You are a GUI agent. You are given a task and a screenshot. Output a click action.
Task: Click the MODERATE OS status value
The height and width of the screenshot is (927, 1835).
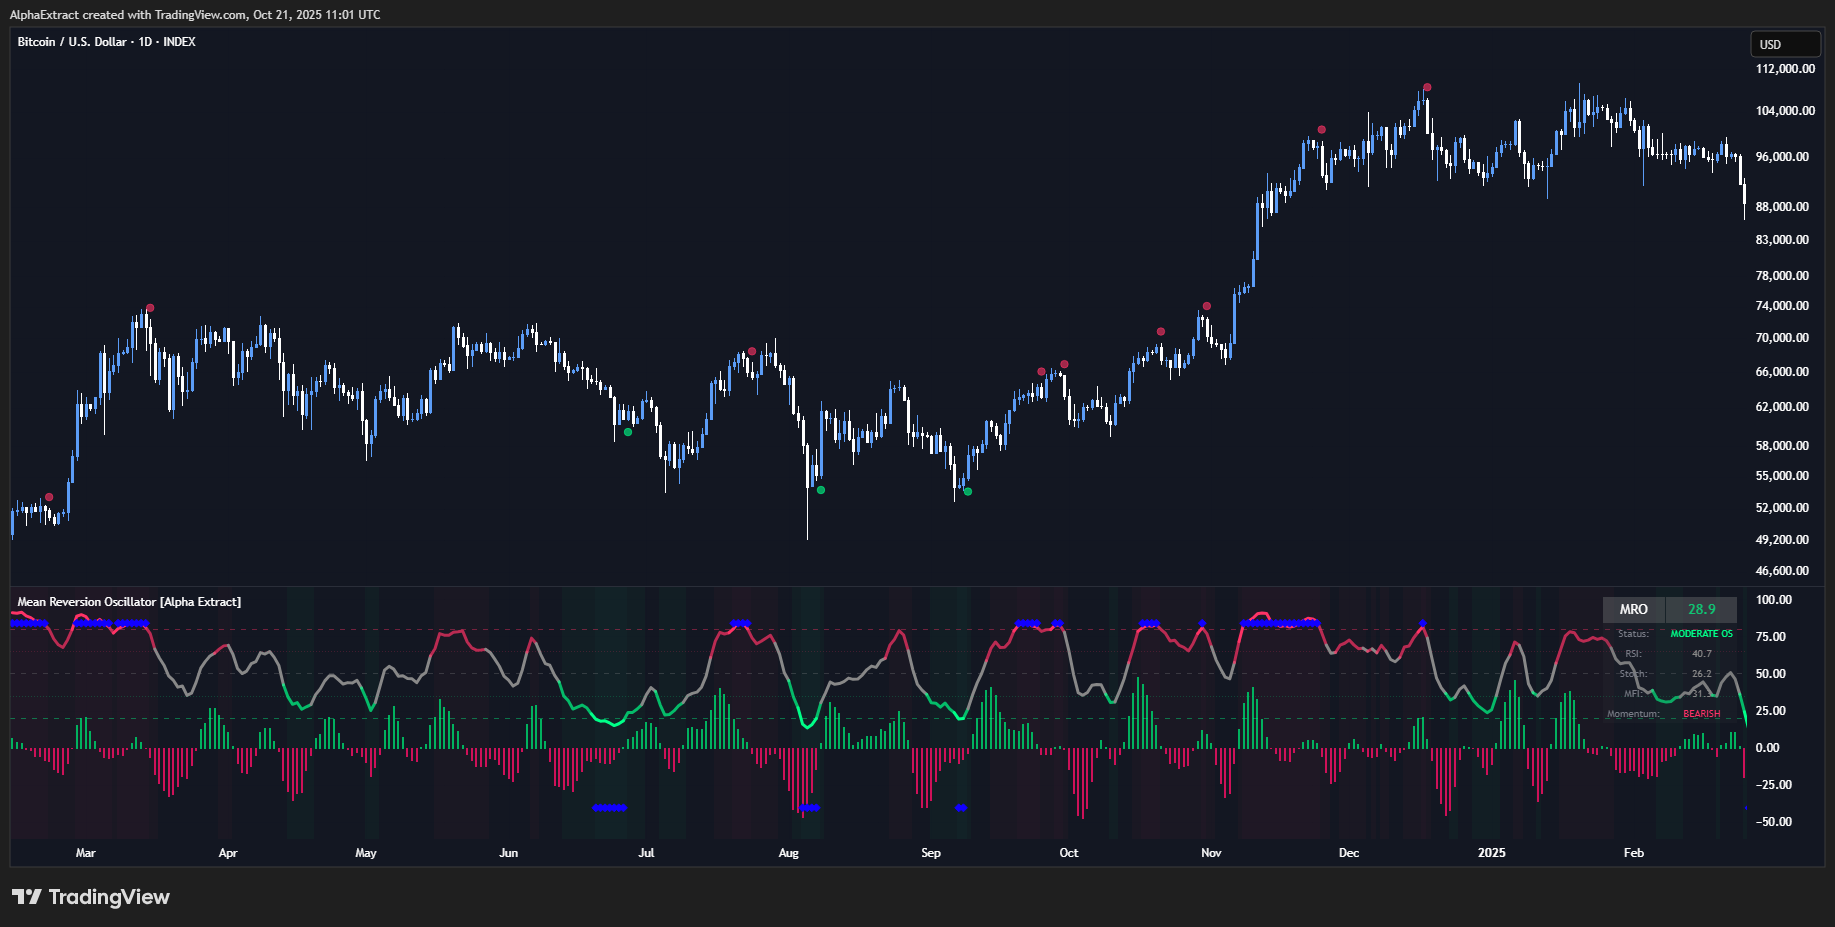(1701, 634)
